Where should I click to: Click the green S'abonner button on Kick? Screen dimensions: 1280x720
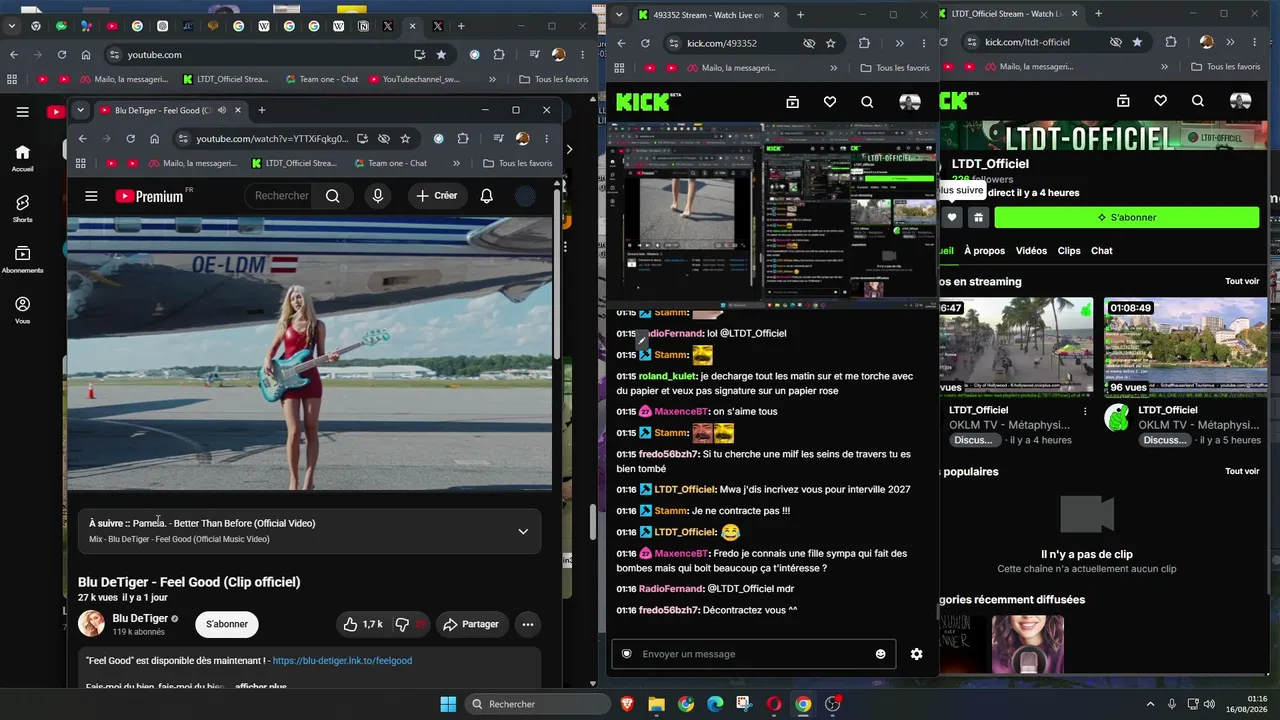pyautogui.click(x=1127, y=217)
